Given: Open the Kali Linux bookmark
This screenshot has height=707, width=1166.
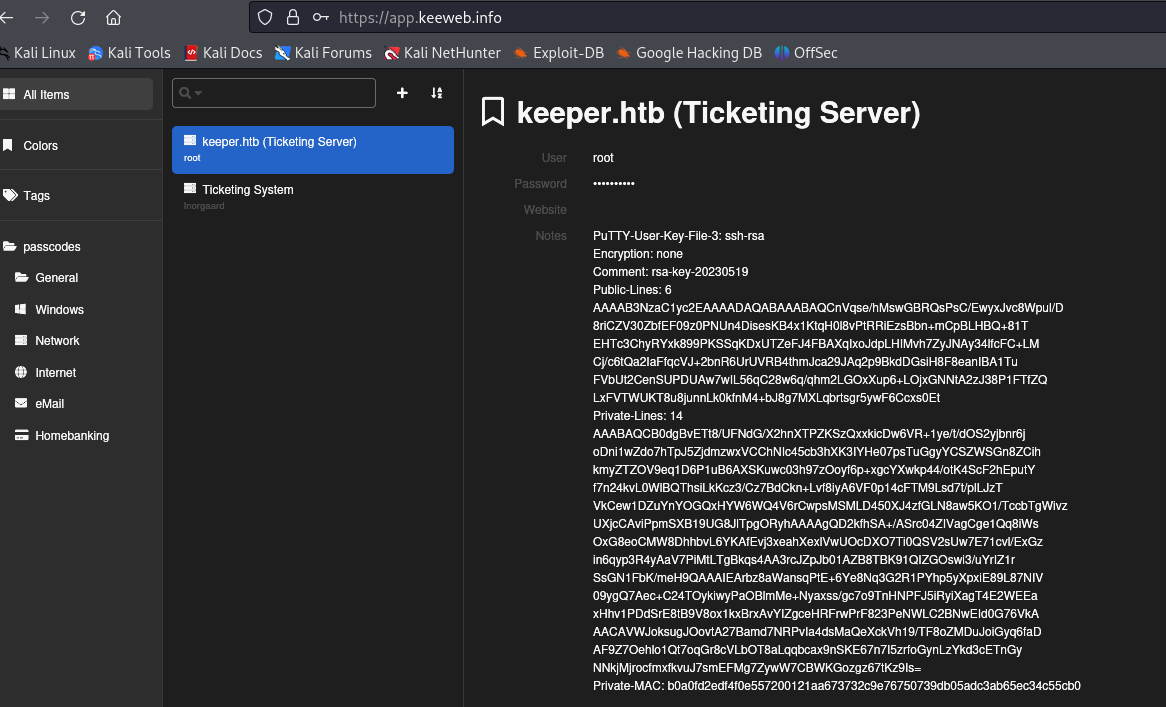Looking at the screenshot, I should point(38,53).
